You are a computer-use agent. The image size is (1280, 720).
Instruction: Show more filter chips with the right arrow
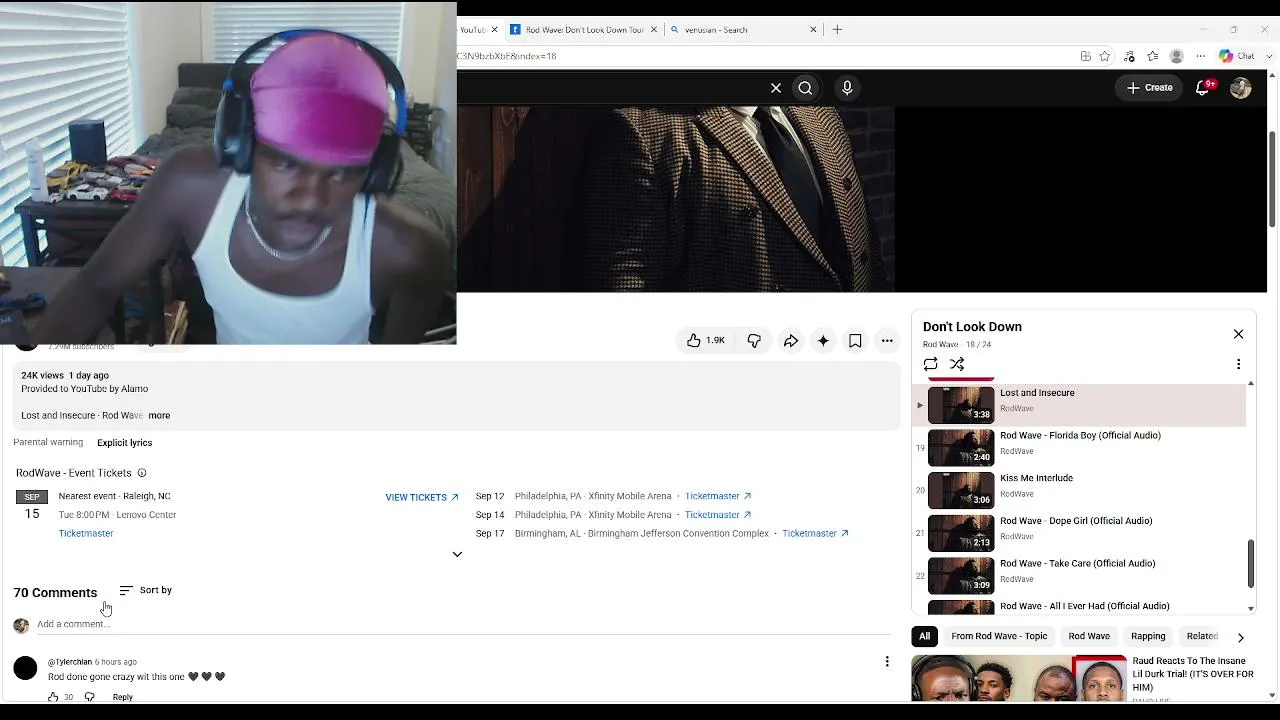(1240, 637)
